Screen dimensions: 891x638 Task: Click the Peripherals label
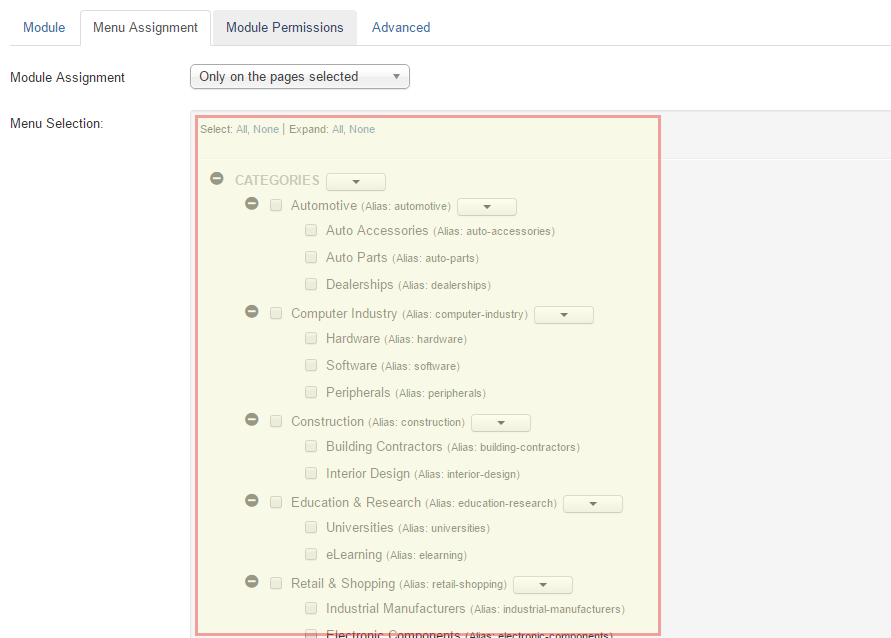(x=358, y=392)
